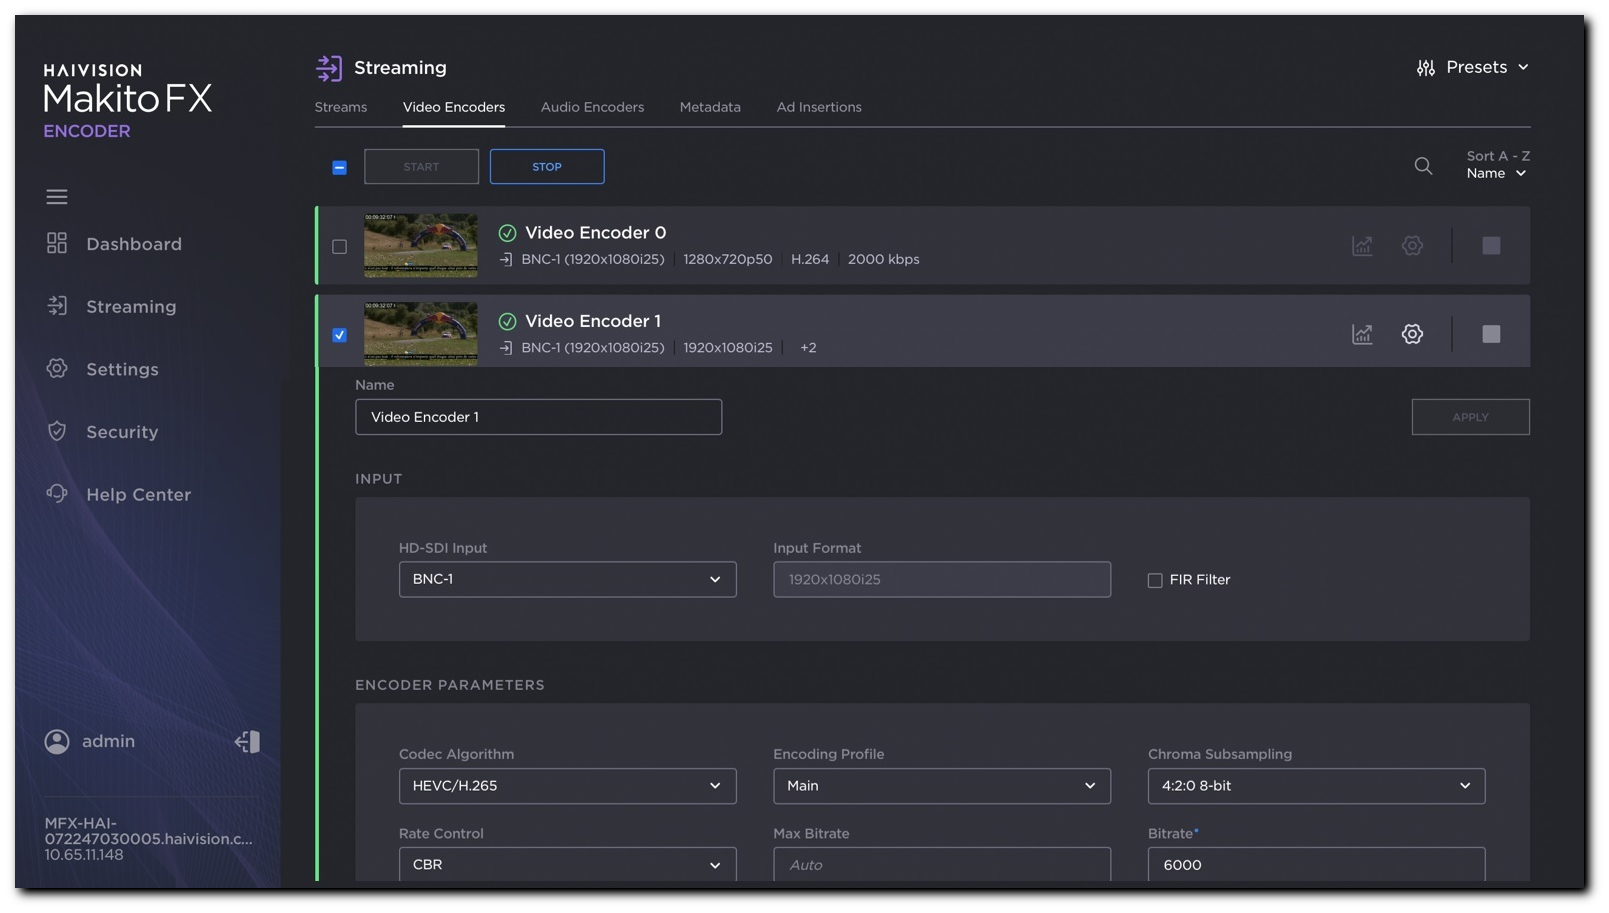This screenshot has height=913, width=1609.
Task: Click the 2000 kbps value on Encoder 0
Action: (884, 259)
